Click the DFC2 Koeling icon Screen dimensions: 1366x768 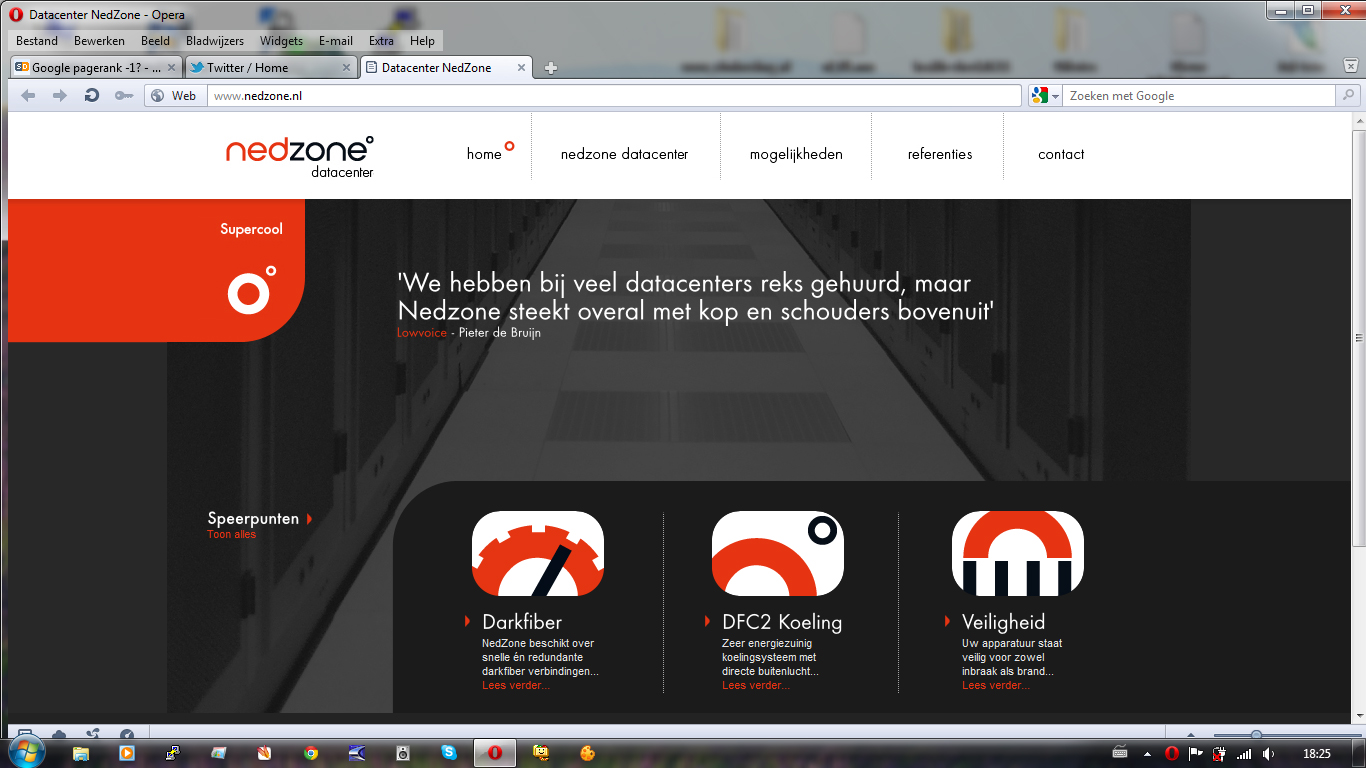(x=777, y=553)
